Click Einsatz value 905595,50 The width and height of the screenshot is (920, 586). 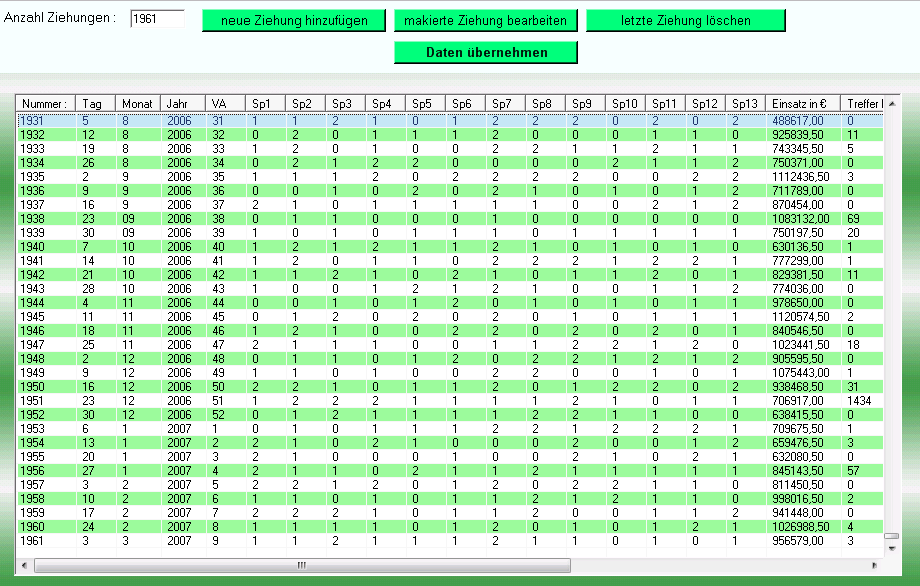(x=797, y=359)
